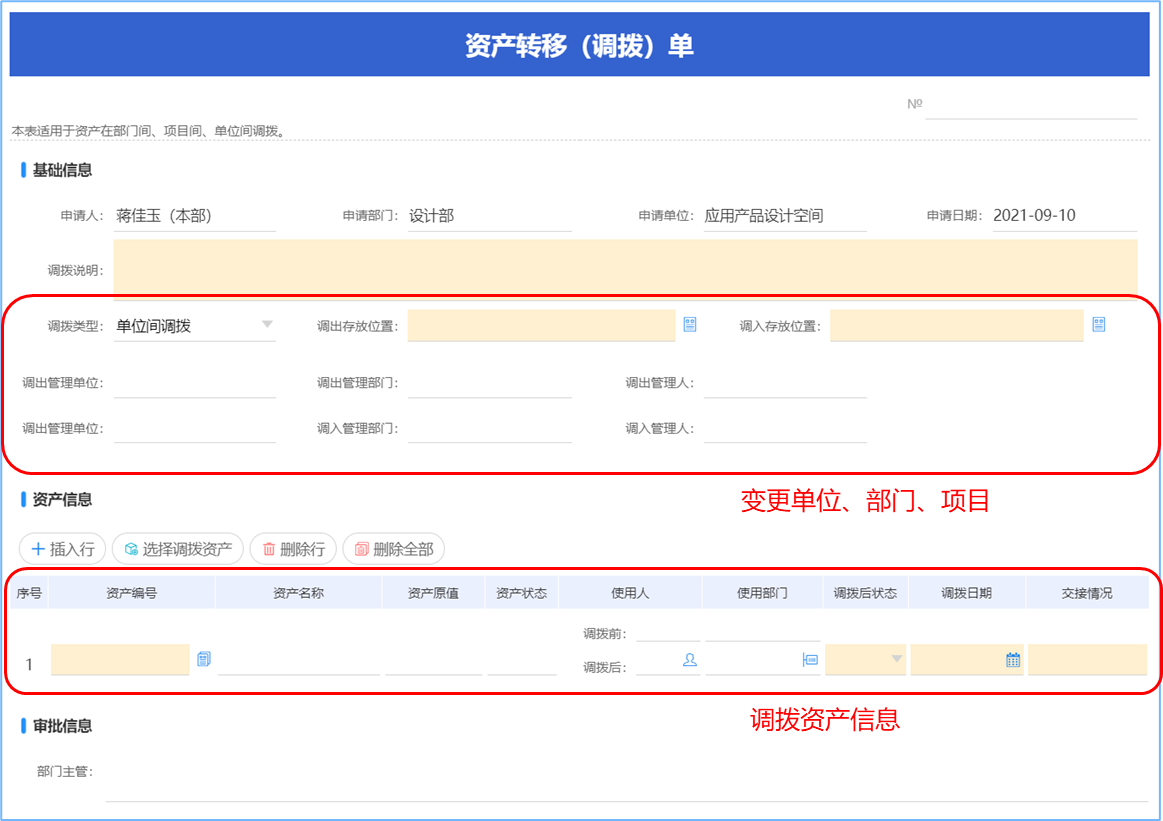Click person picker icon in 调拨后 使用人
This screenshot has width=1163, height=821.
pos(689,659)
